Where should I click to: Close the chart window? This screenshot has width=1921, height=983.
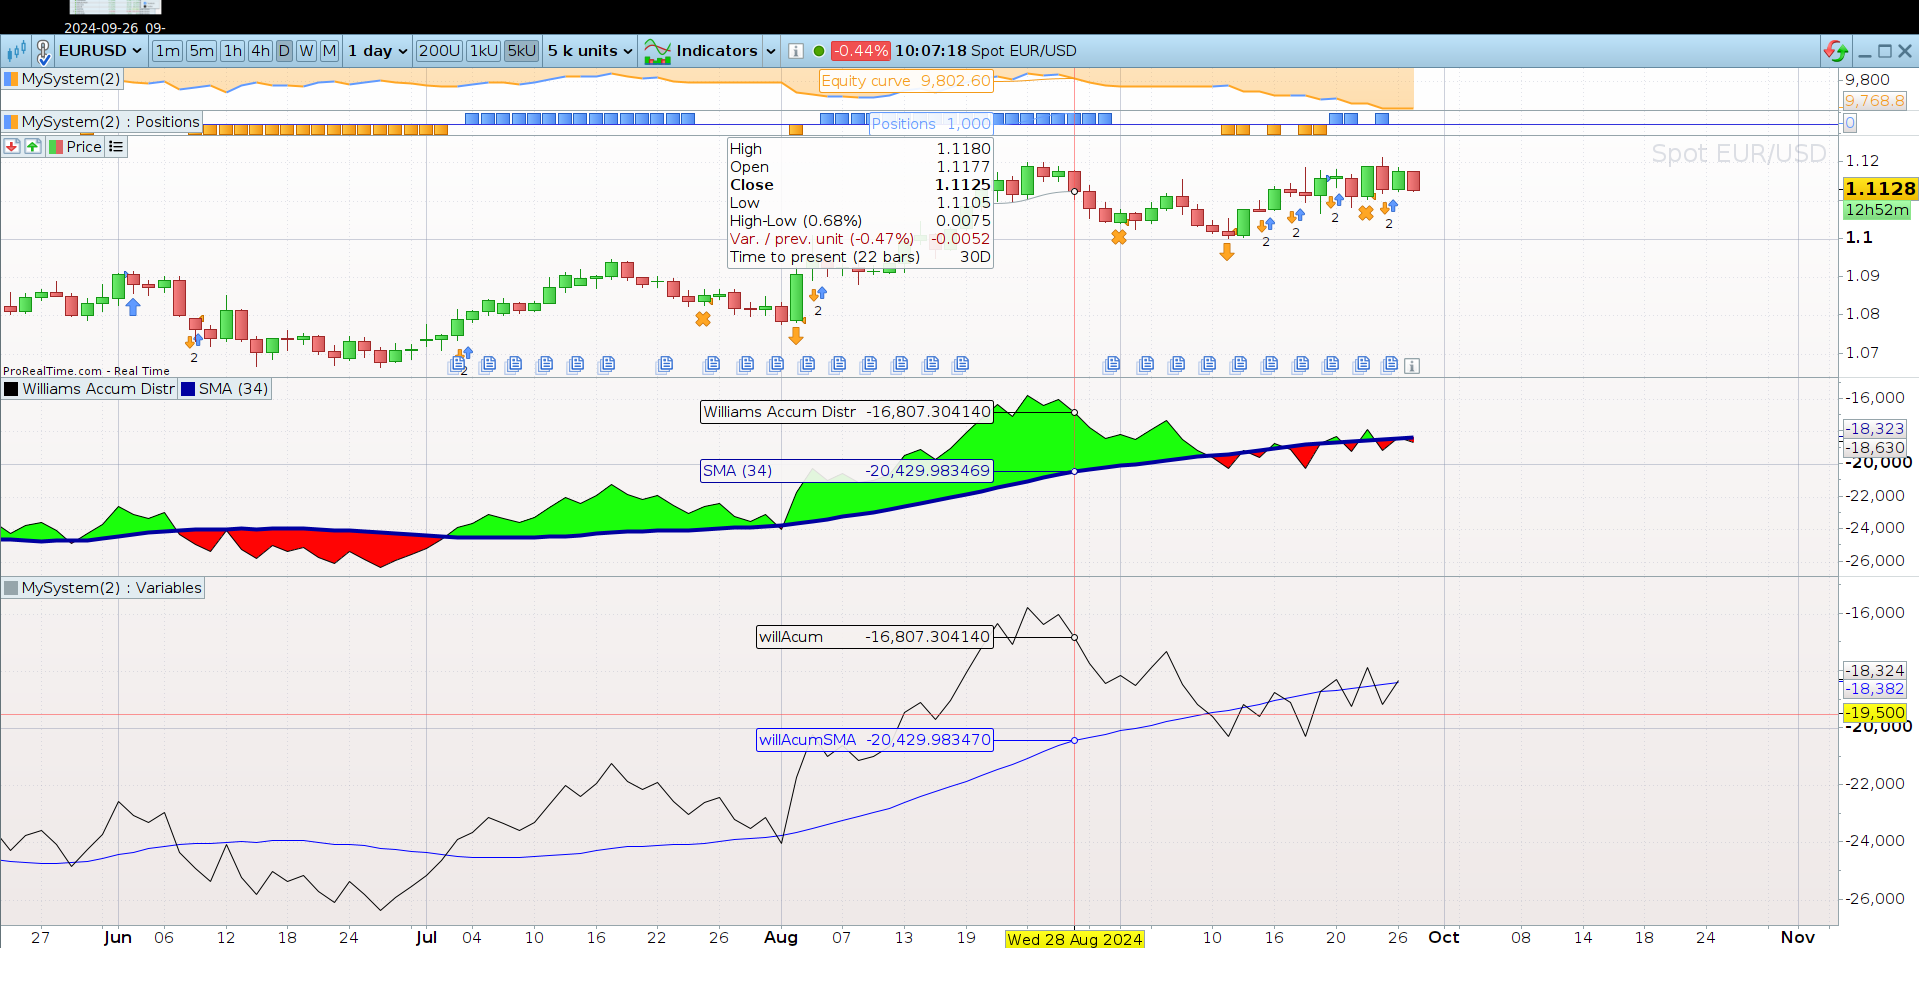1905,51
